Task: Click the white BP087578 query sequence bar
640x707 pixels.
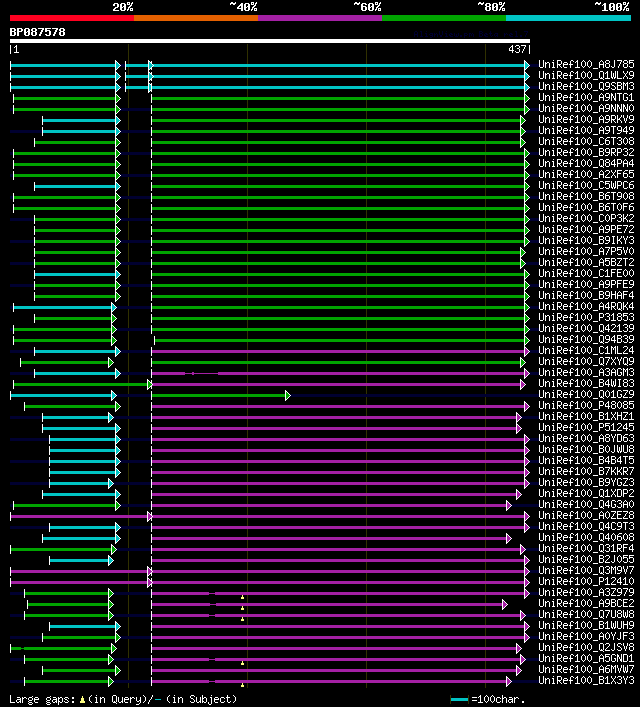Action: pyautogui.click(x=270, y=41)
